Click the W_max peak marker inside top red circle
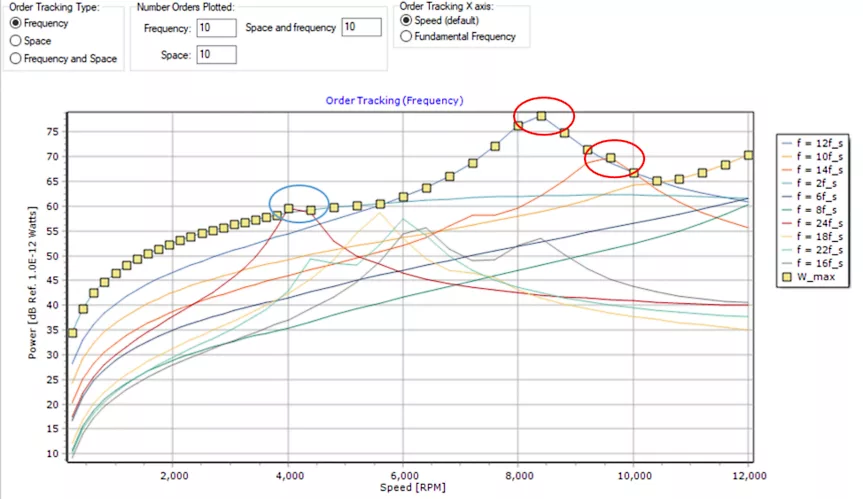The image size is (863, 499). (542, 116)
